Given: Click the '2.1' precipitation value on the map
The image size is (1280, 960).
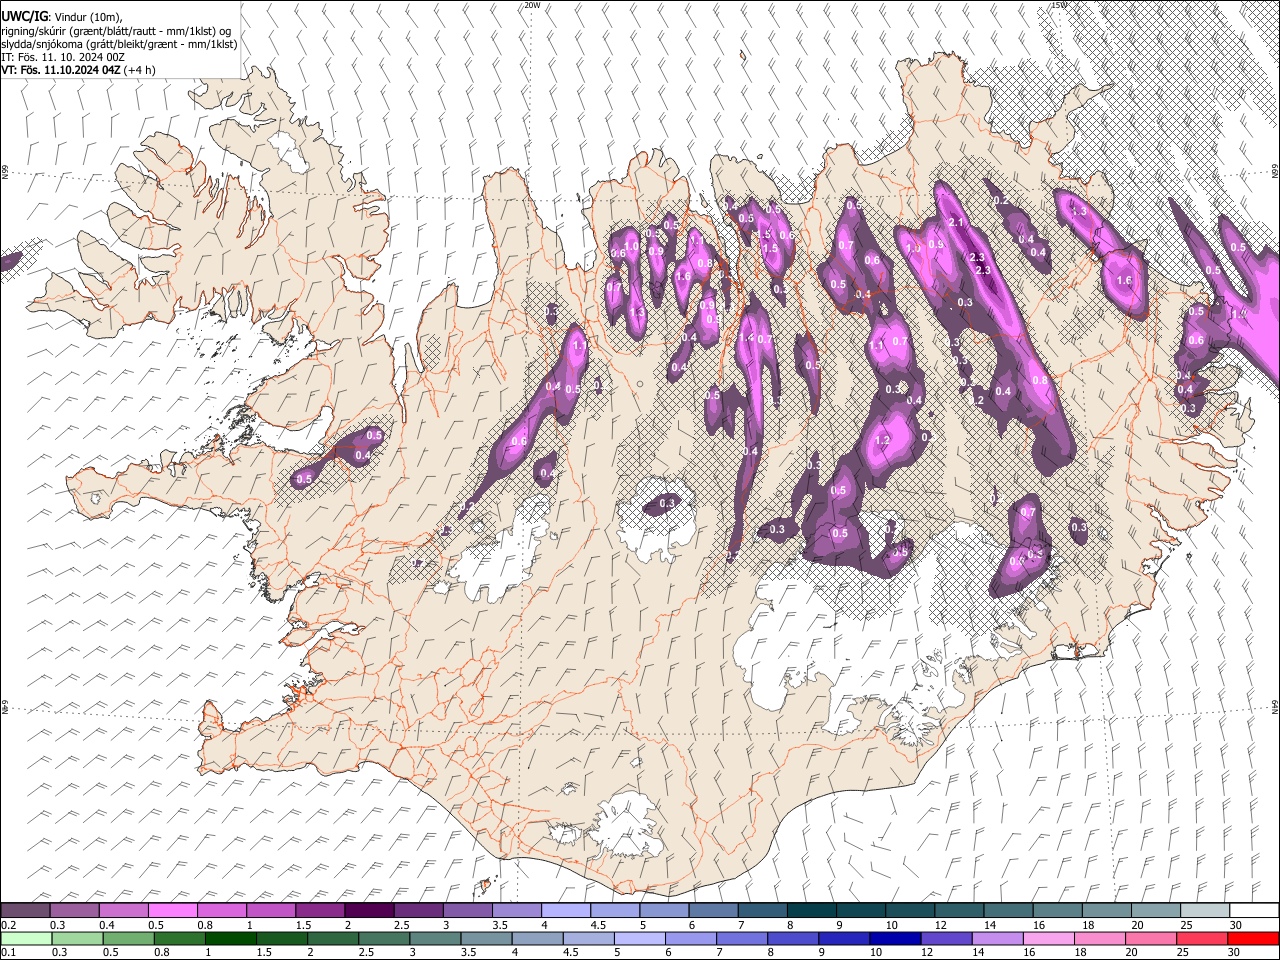Looking at the screenshot, I should tap(955, 222).
